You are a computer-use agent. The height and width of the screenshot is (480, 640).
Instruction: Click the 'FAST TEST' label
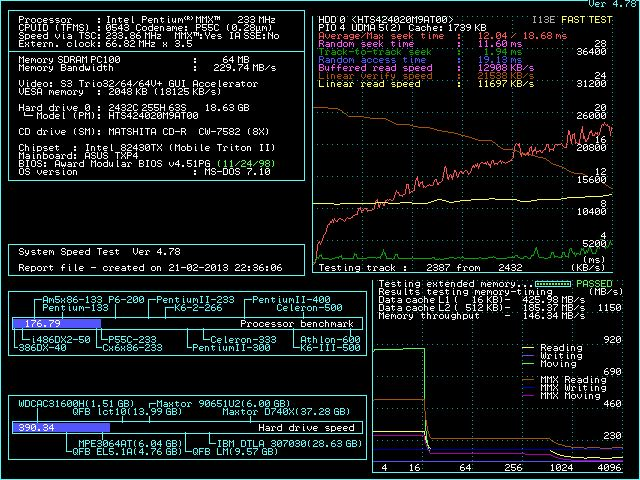[x=587, y=20]
